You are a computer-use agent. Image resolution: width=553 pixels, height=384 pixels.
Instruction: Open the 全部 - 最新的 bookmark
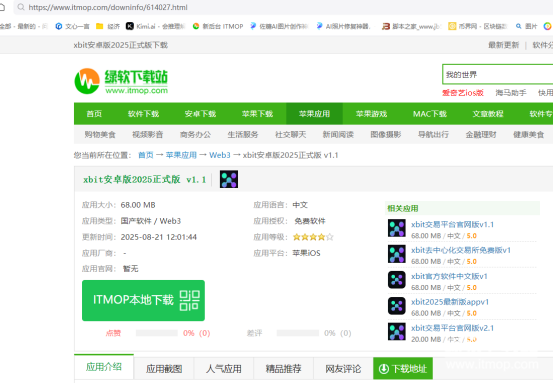(24, 26)
